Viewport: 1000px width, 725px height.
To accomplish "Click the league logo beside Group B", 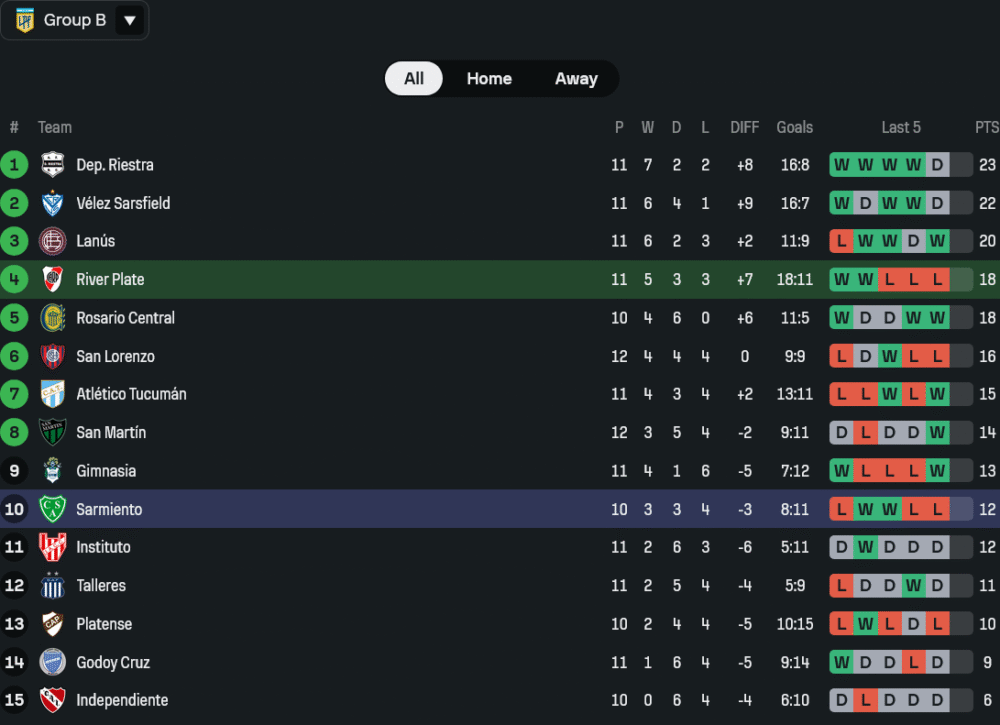I will click(25, 20).
